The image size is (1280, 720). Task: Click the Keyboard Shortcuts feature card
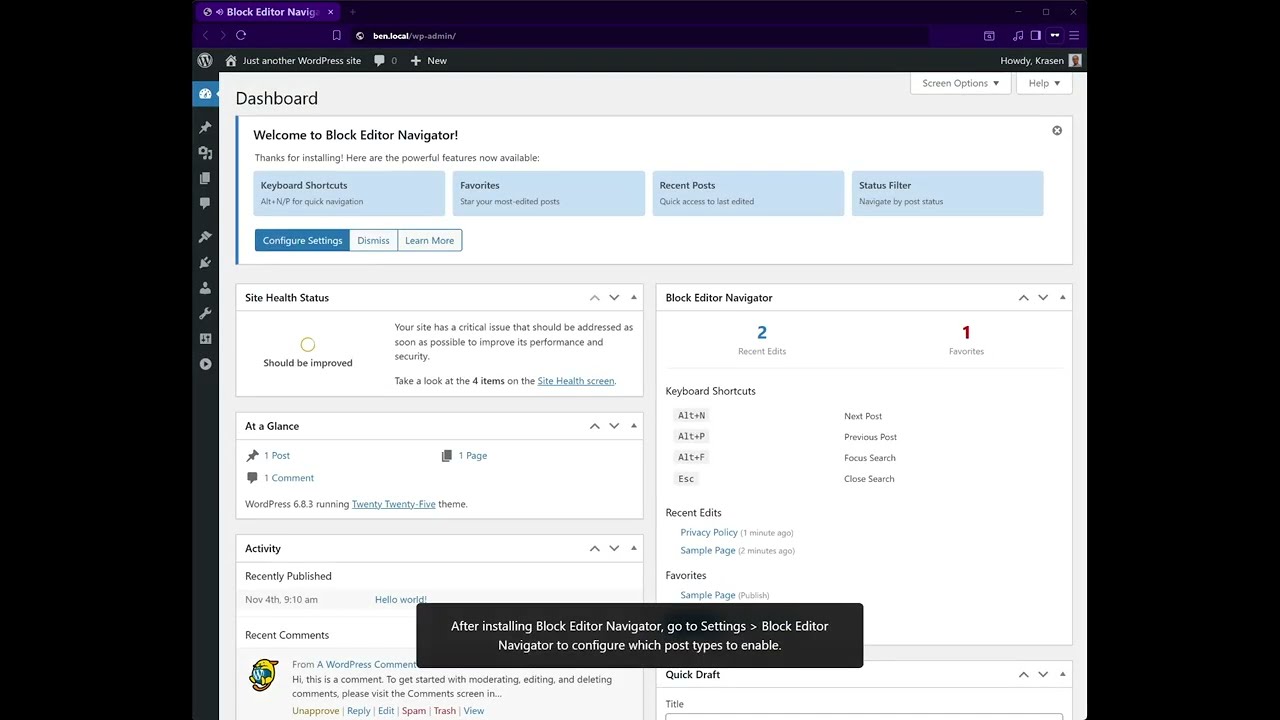[x=349, y=193]
